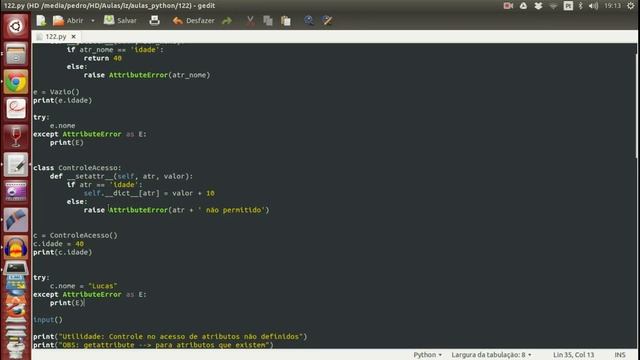The image size is (640, 360).
Task: Click the 'c.idade = 40' code line
Action: [58, 244]
